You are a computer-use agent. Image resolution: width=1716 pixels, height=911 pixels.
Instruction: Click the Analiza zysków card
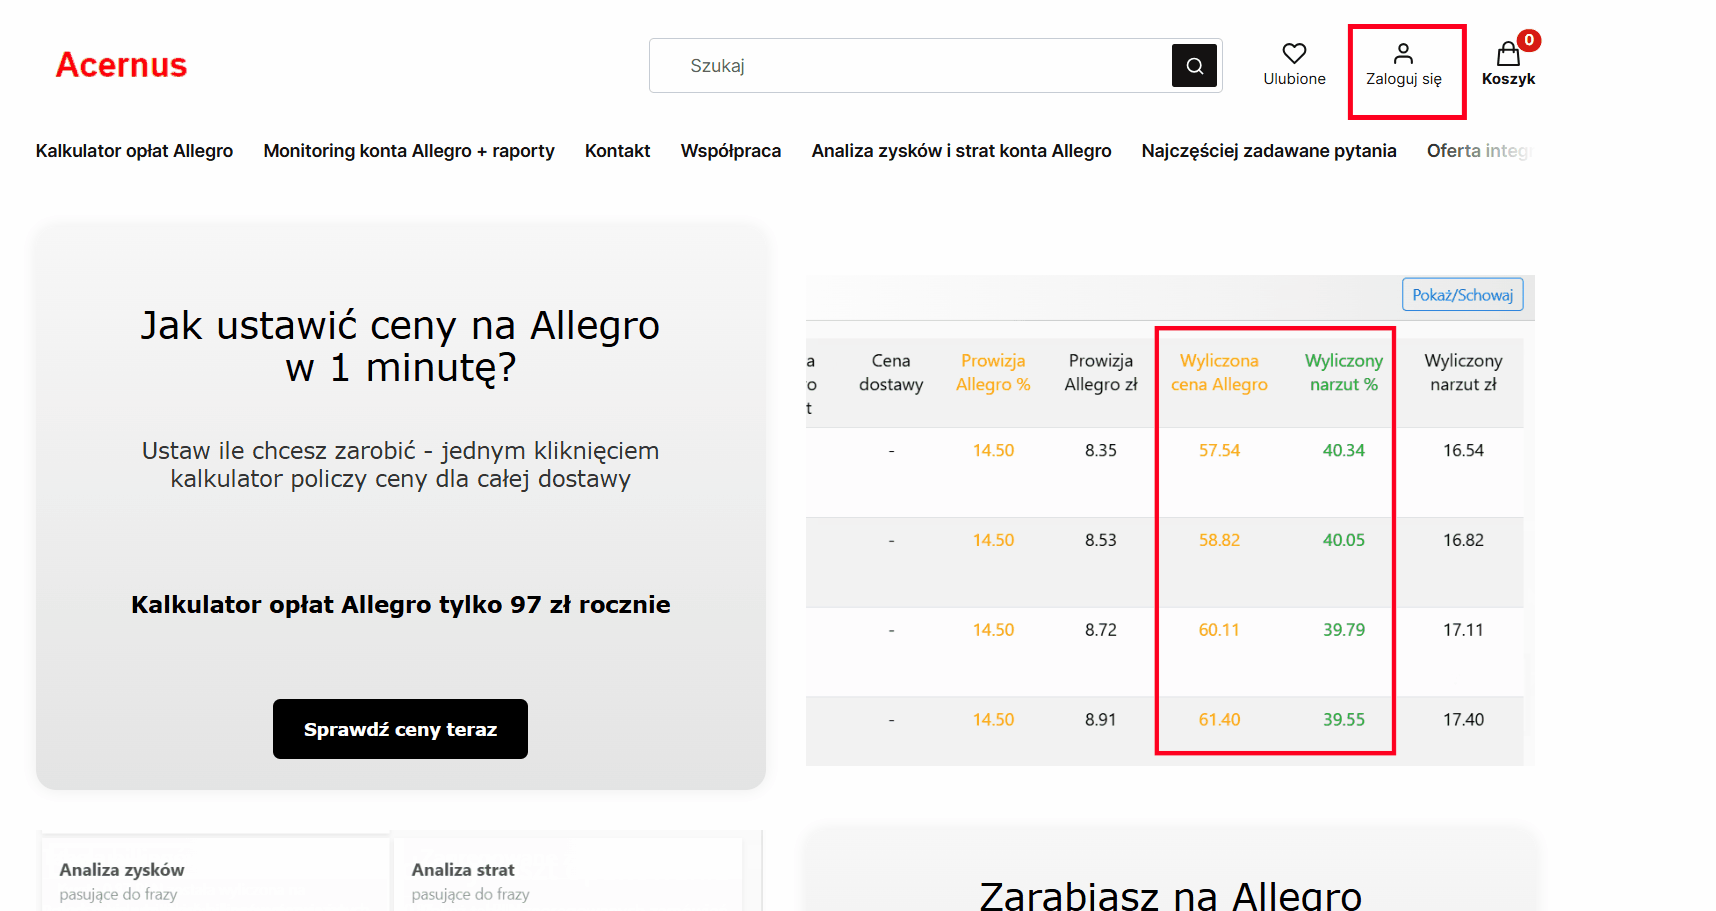[216, 874]
